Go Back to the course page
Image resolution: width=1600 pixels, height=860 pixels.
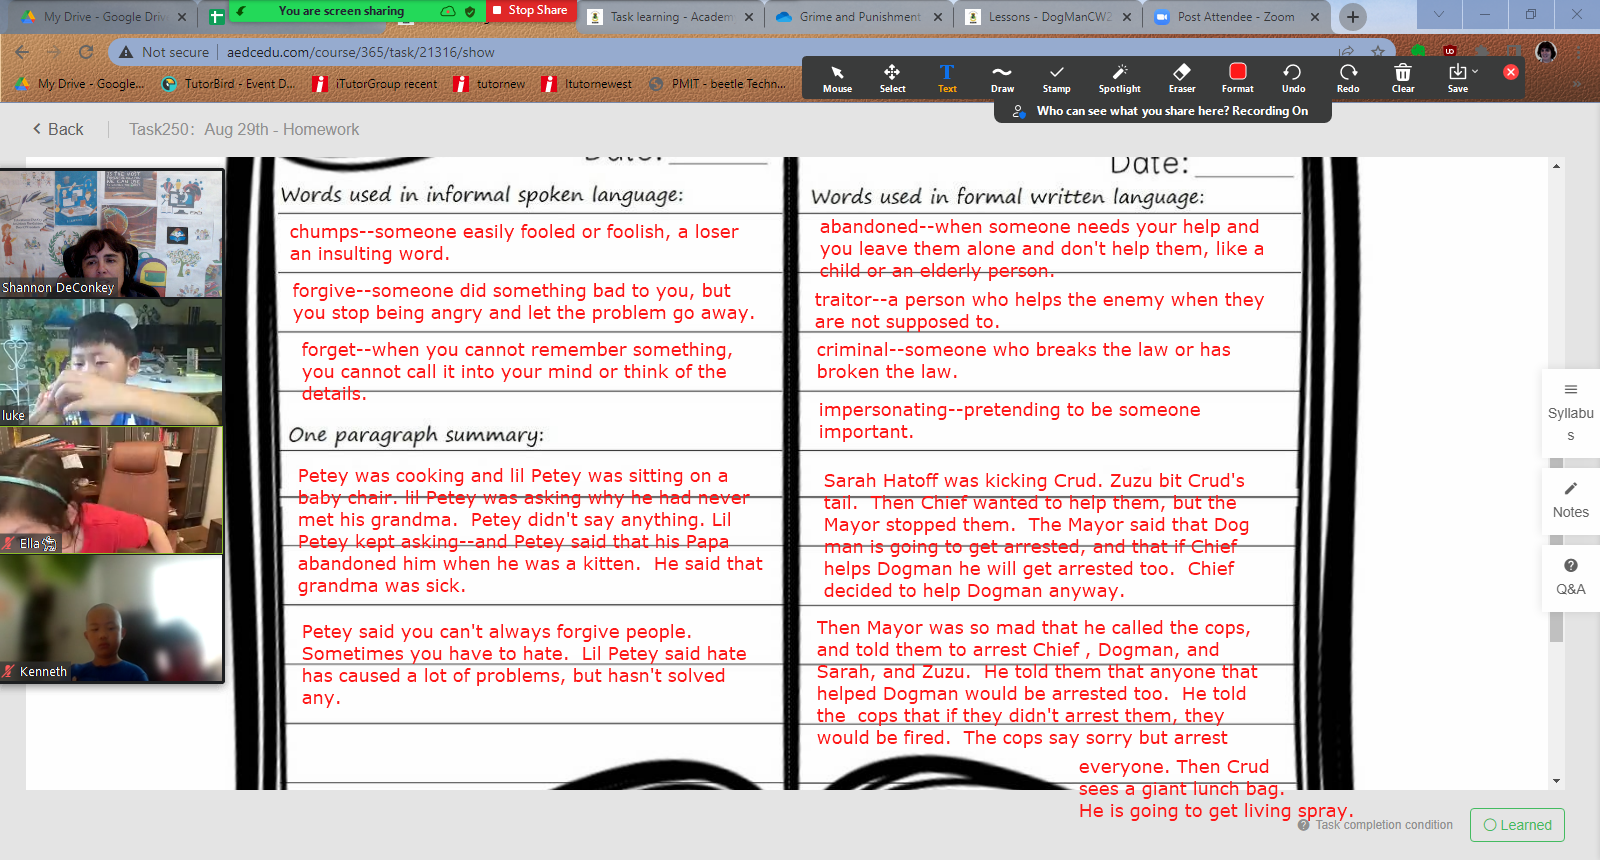tap(58, 129)
